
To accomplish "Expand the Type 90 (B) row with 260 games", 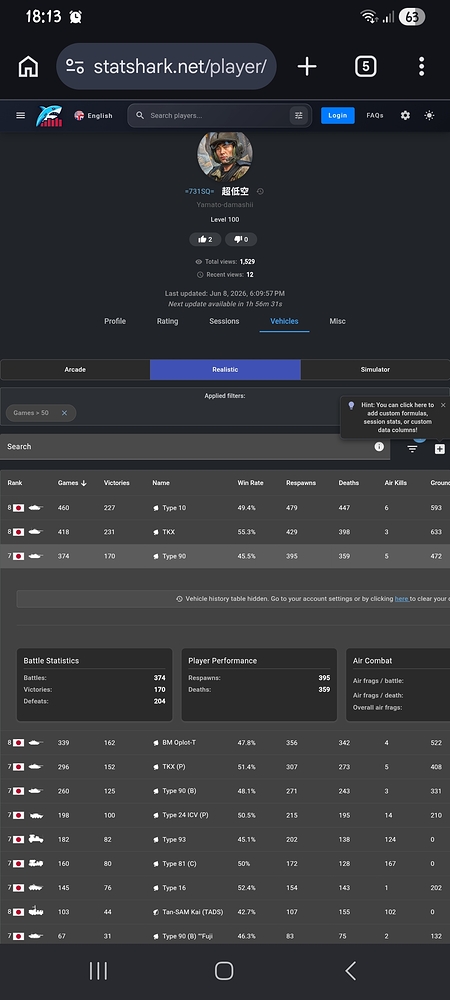I will coord(225,791).
